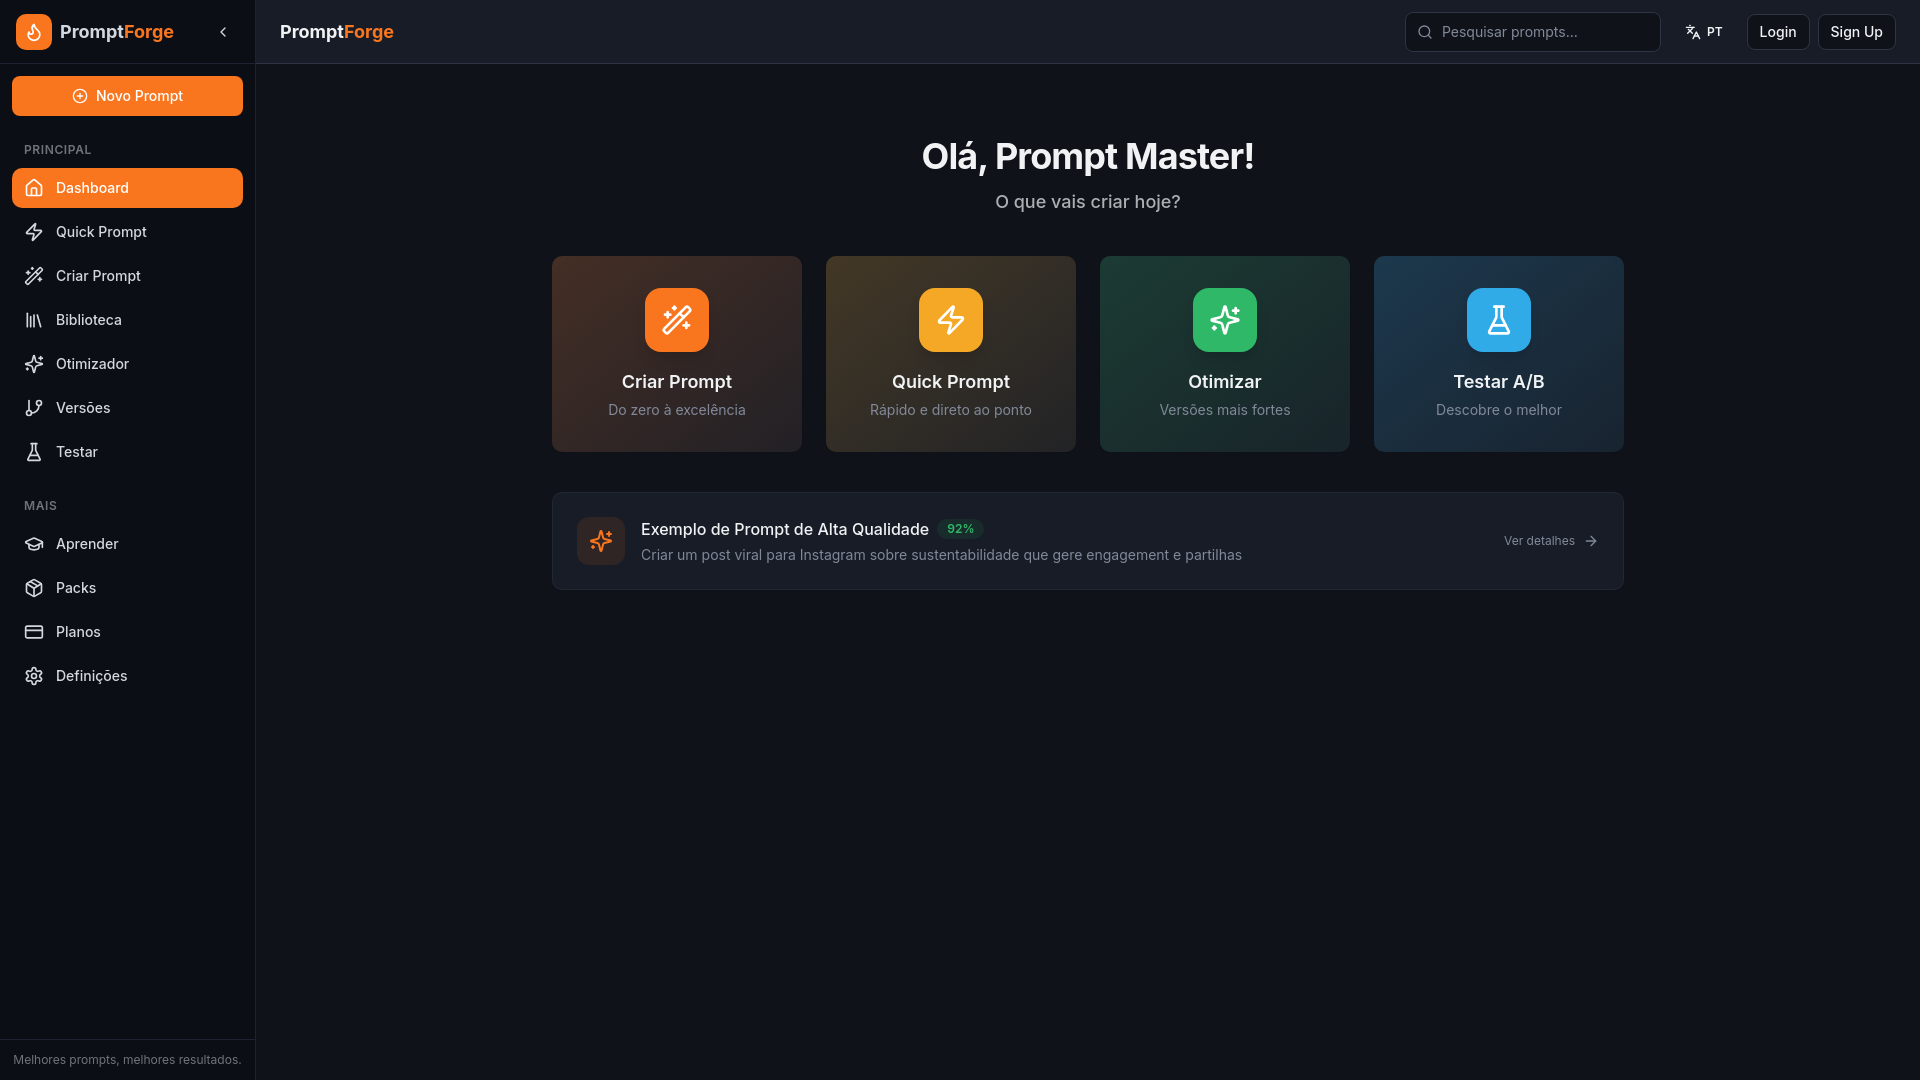Click the green sparkles Otimizar card icon
This screenshot has height=1080, width=1920.
1225,320
